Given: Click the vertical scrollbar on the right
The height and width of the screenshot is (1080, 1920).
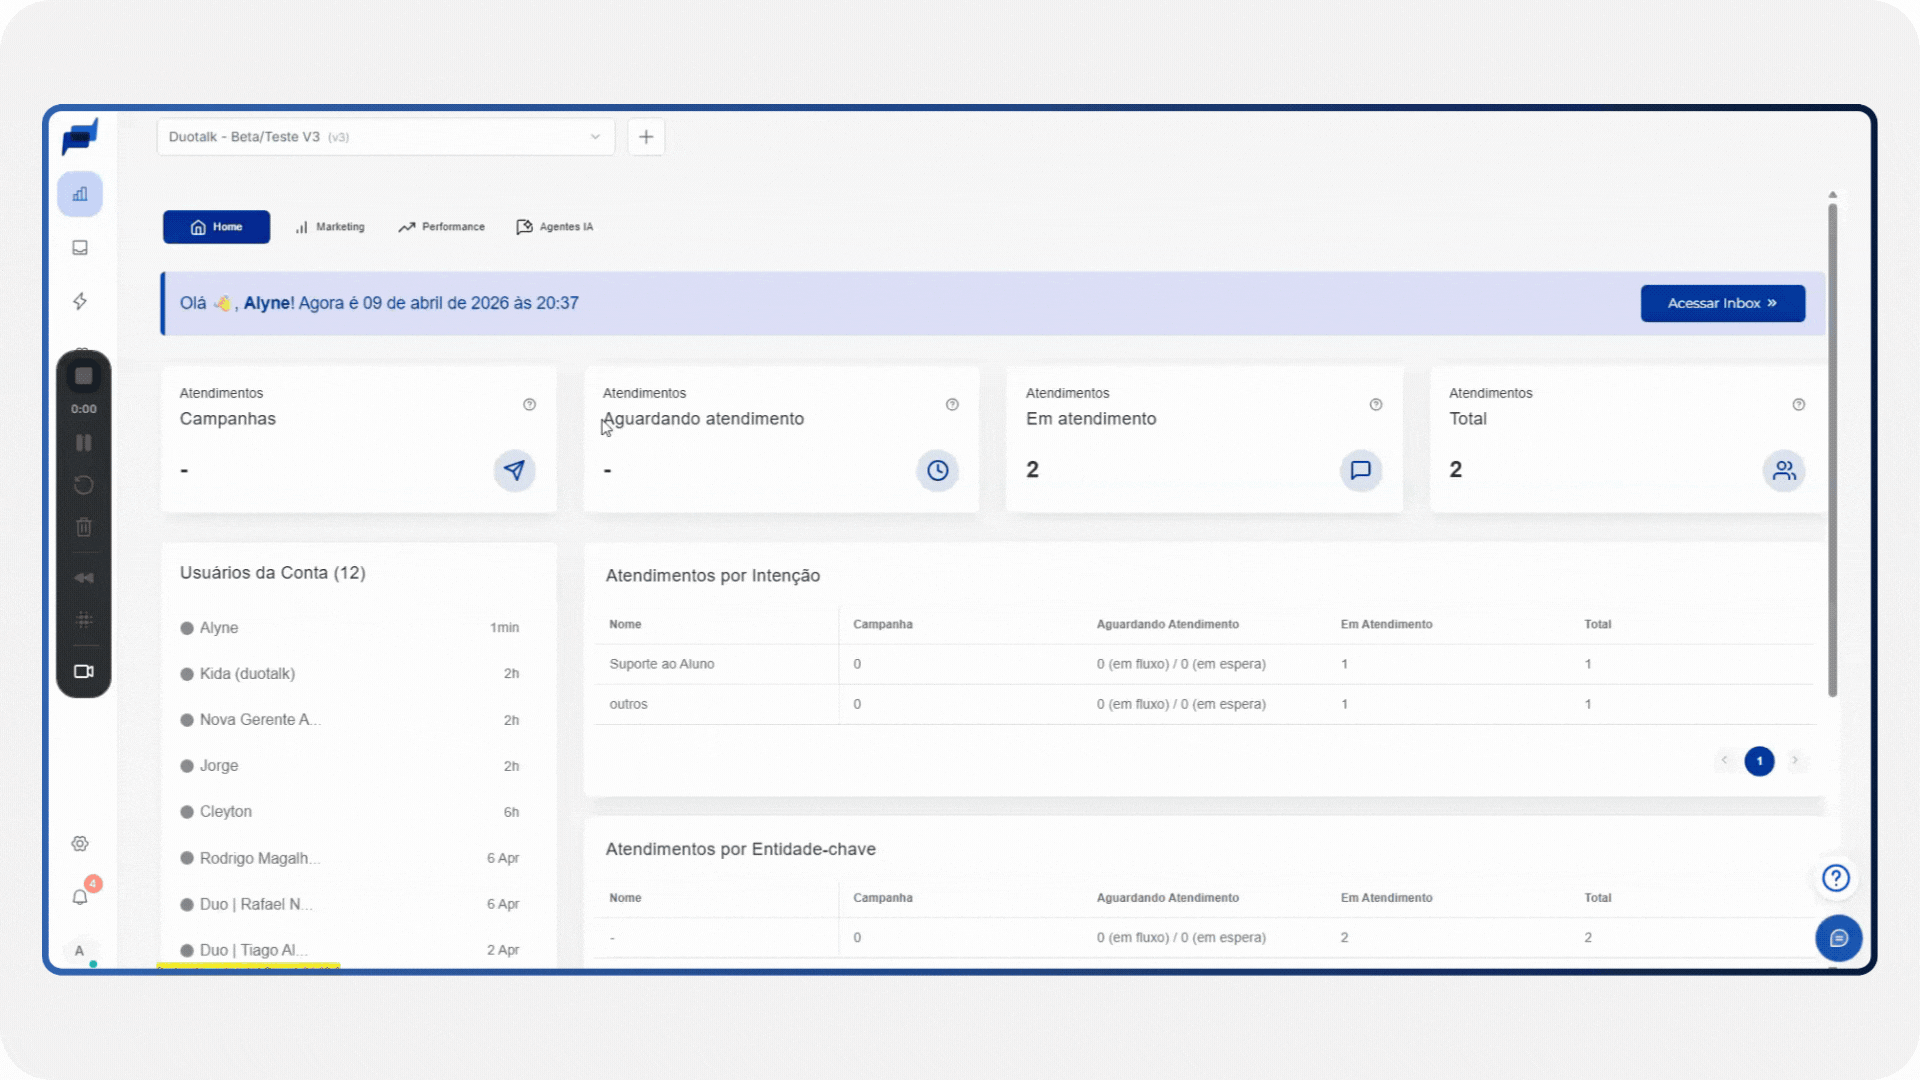Looking at the screenshot, I should 1832,450.
